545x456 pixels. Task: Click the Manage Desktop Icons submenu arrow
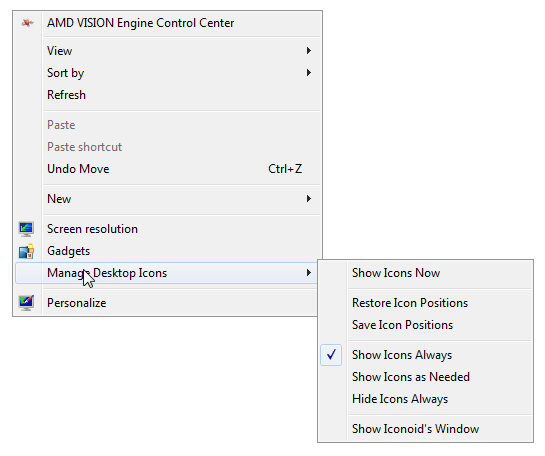coord(308,273)
